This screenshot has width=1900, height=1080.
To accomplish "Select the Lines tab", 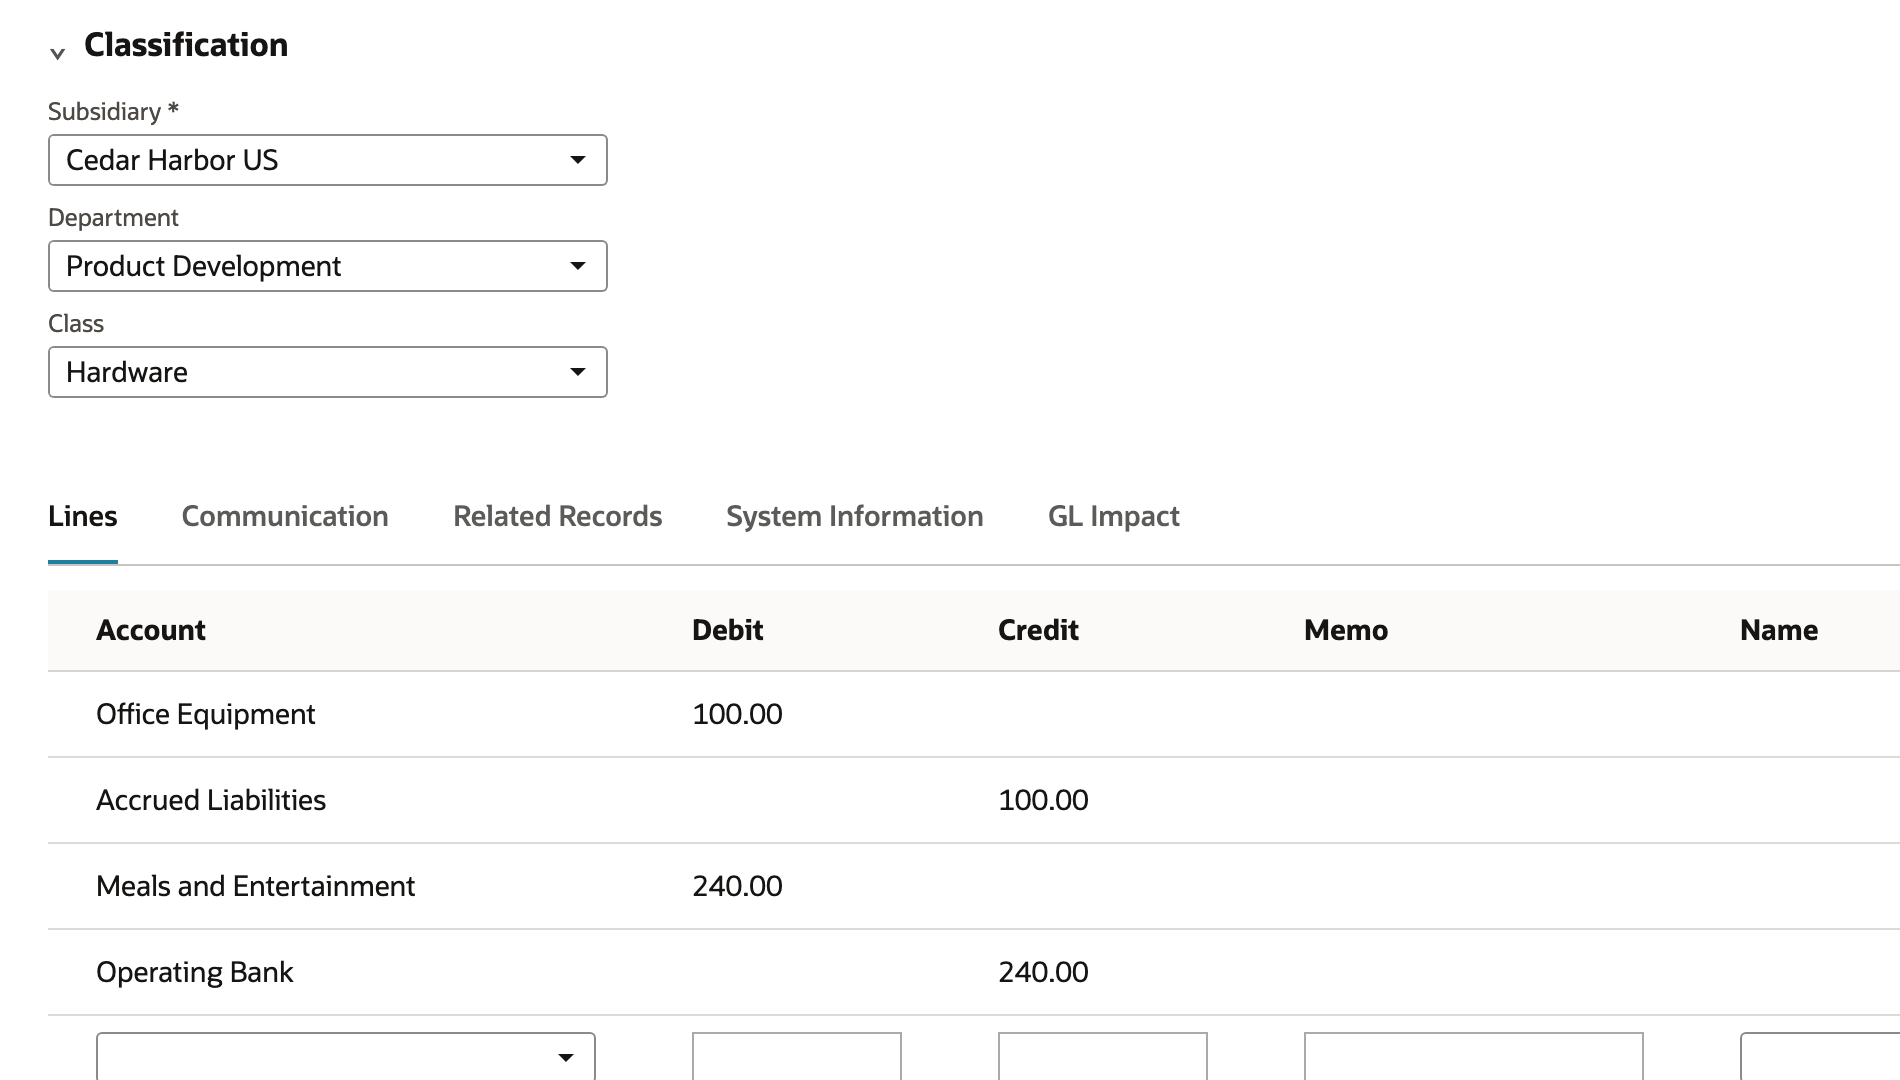I will coord(83,516).
